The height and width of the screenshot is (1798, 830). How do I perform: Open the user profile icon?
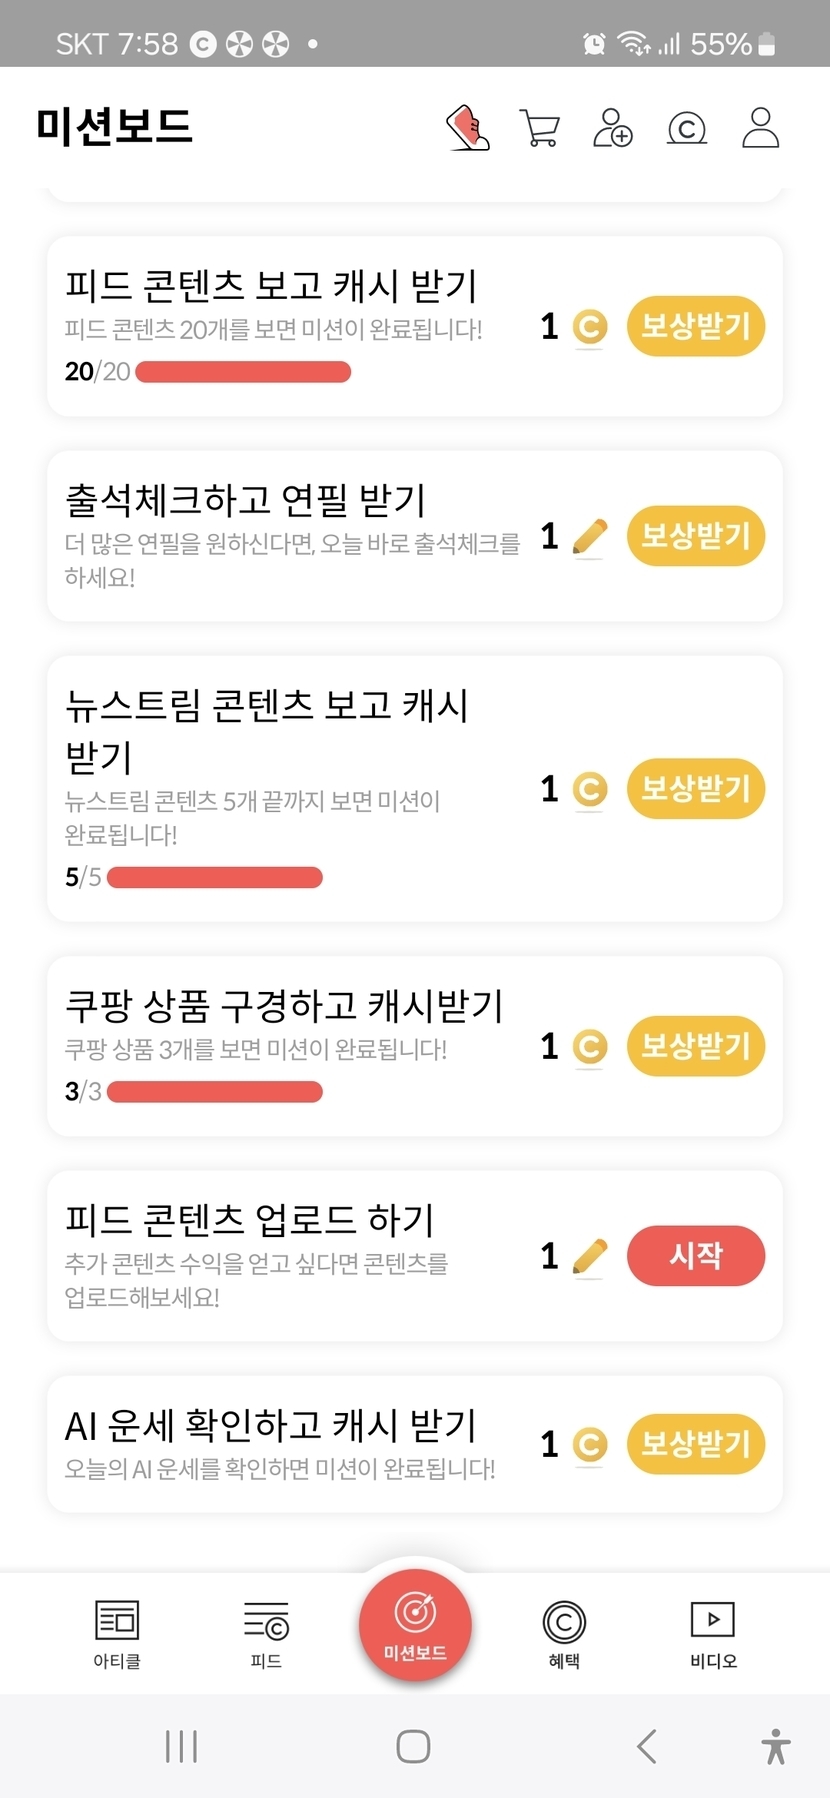coord(760,128)
